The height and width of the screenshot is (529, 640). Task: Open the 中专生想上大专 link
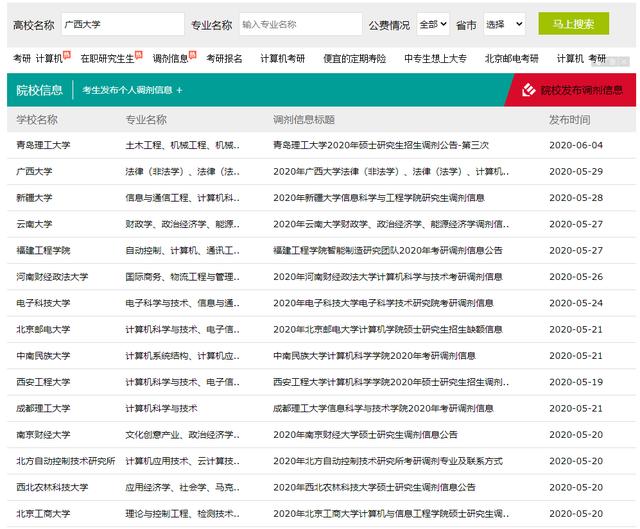(435, 59)
